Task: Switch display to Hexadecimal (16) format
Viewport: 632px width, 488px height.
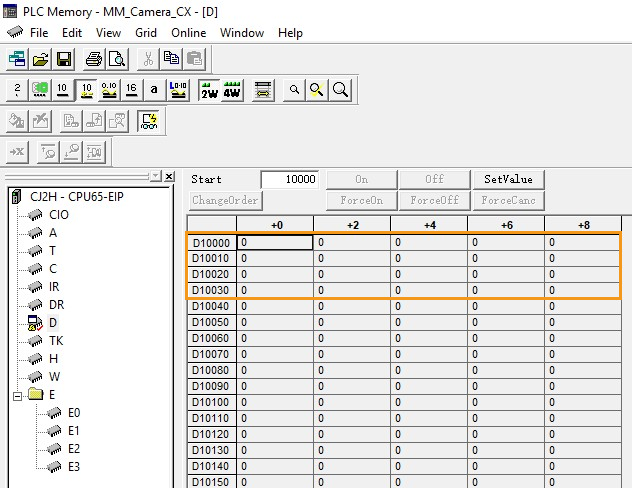Action: [131, 90]
